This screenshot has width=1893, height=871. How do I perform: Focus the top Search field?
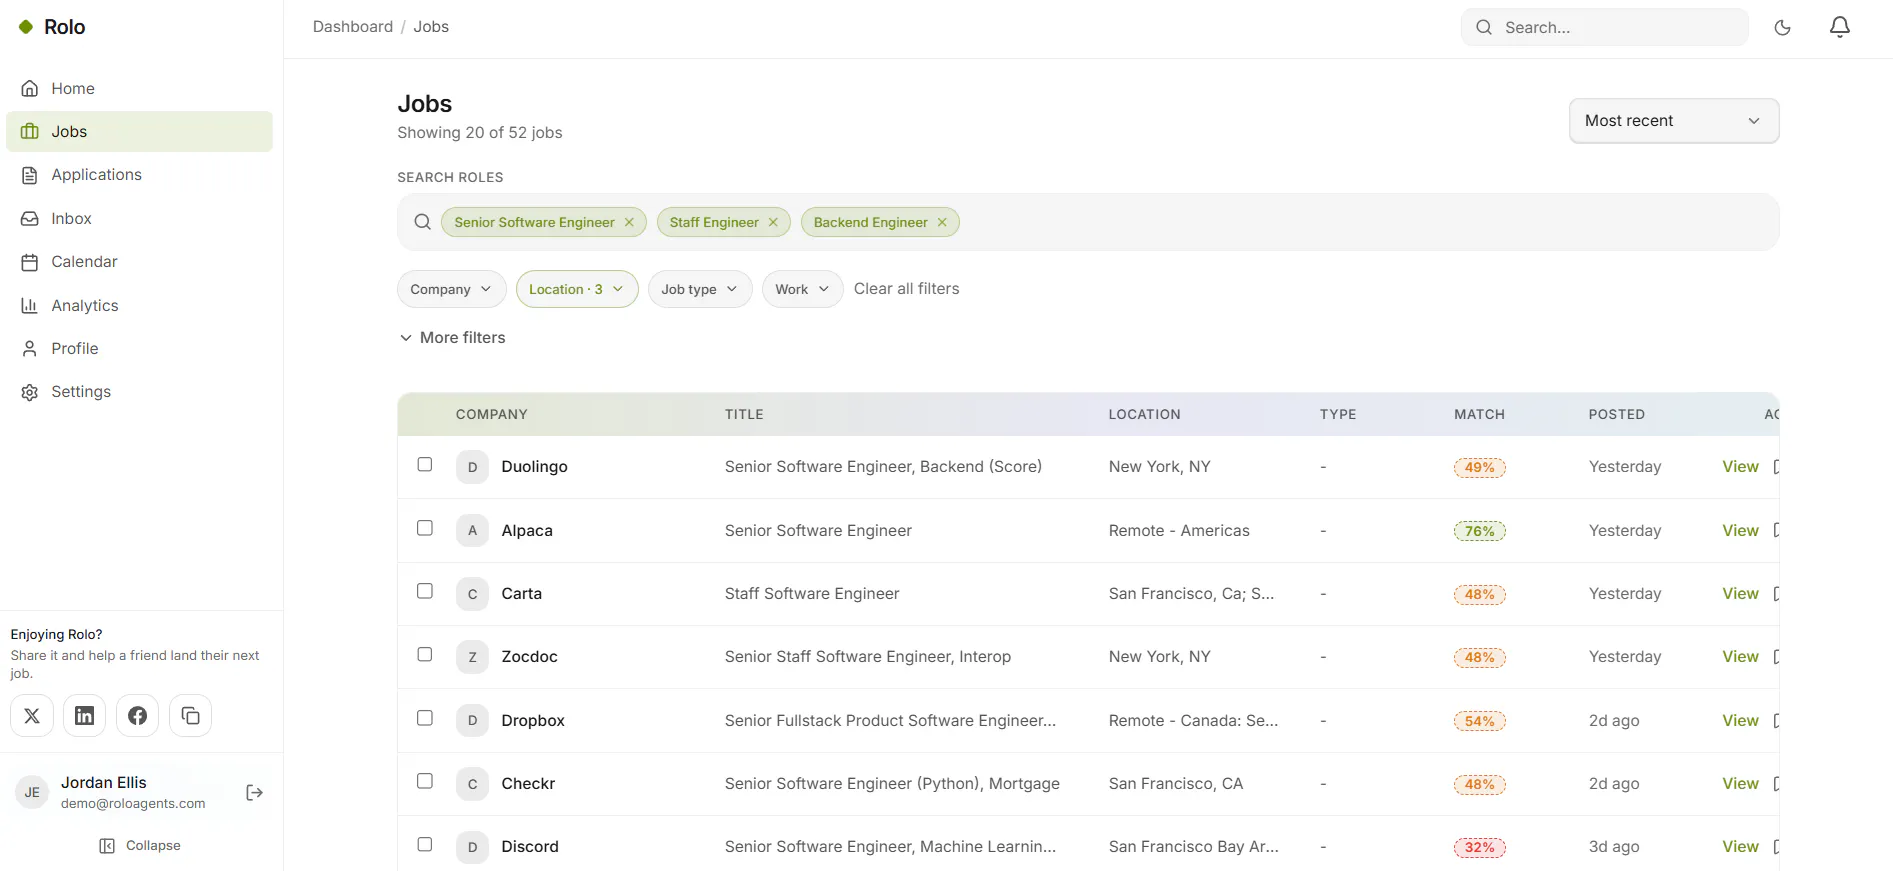(1605, 27)
